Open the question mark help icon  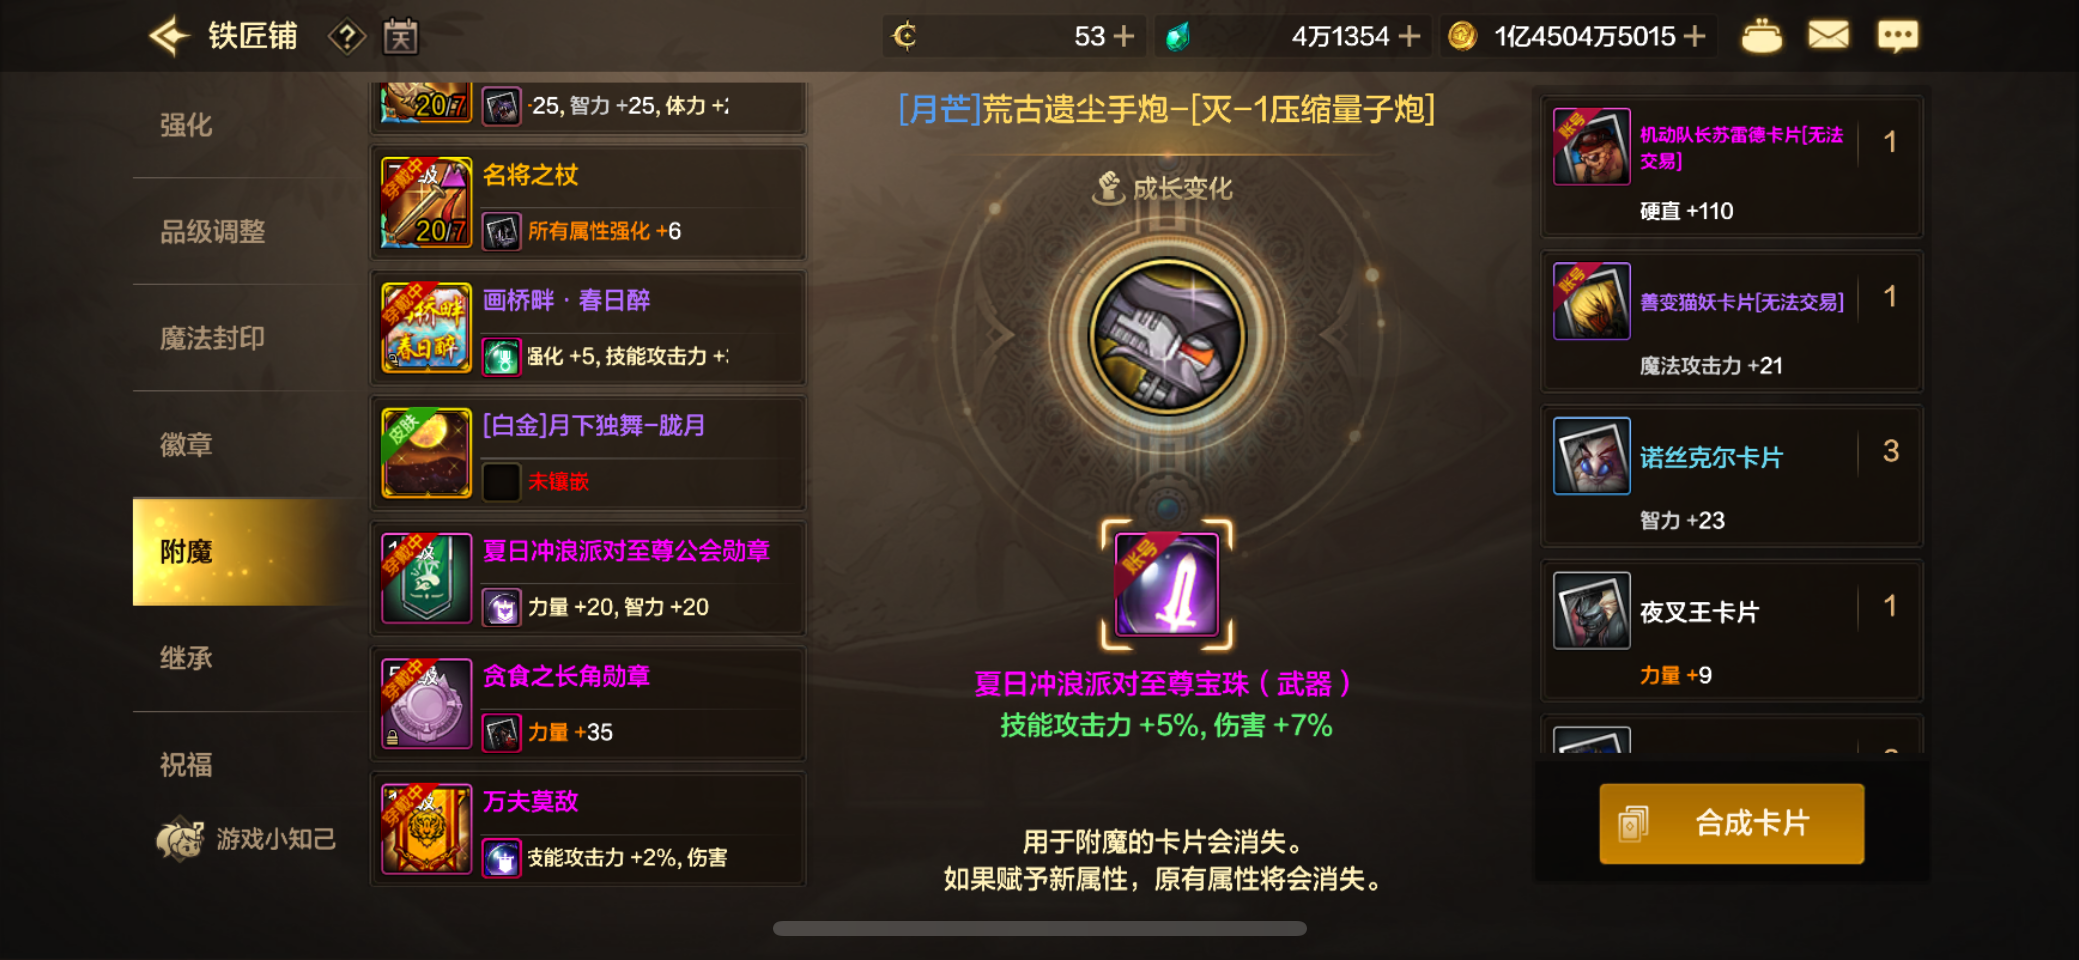tap(346, 38)
